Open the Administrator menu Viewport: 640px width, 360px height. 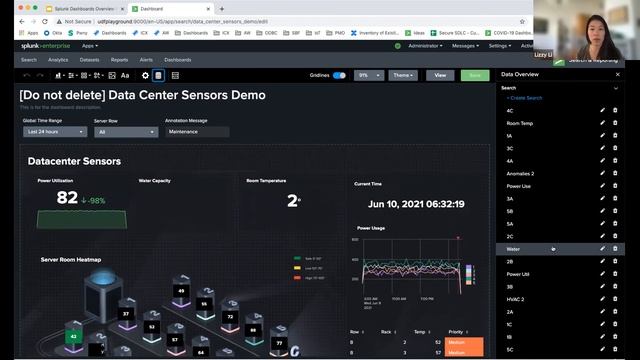[x=425, y=46]
